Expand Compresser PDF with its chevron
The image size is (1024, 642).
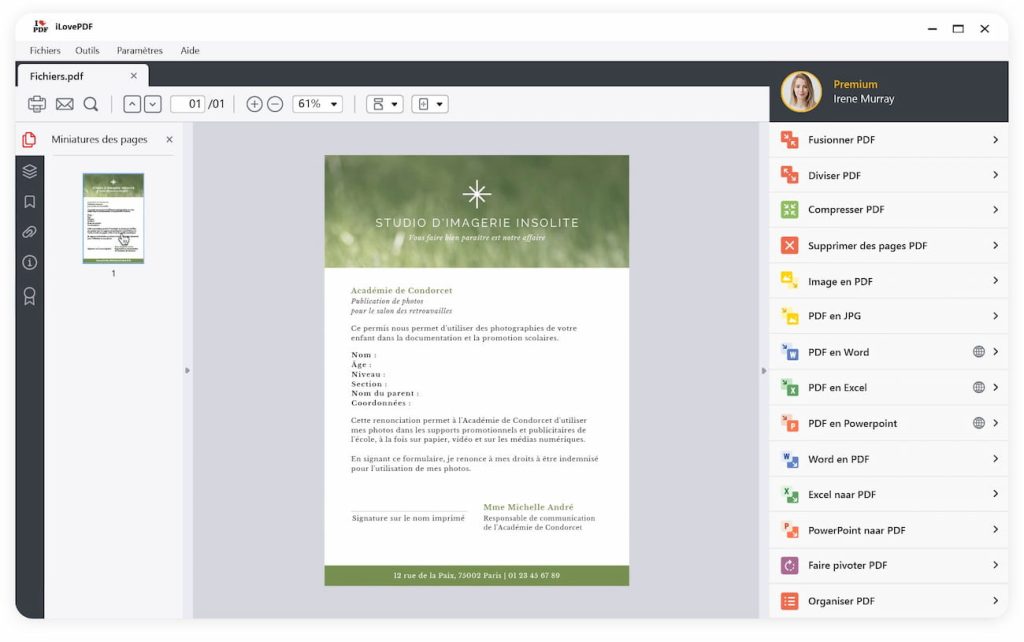(995, 210)
